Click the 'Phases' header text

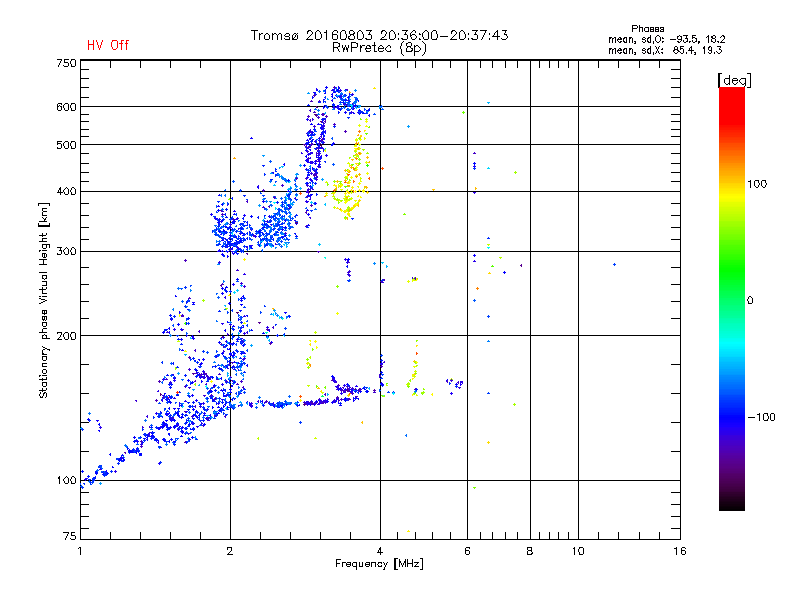647,29
